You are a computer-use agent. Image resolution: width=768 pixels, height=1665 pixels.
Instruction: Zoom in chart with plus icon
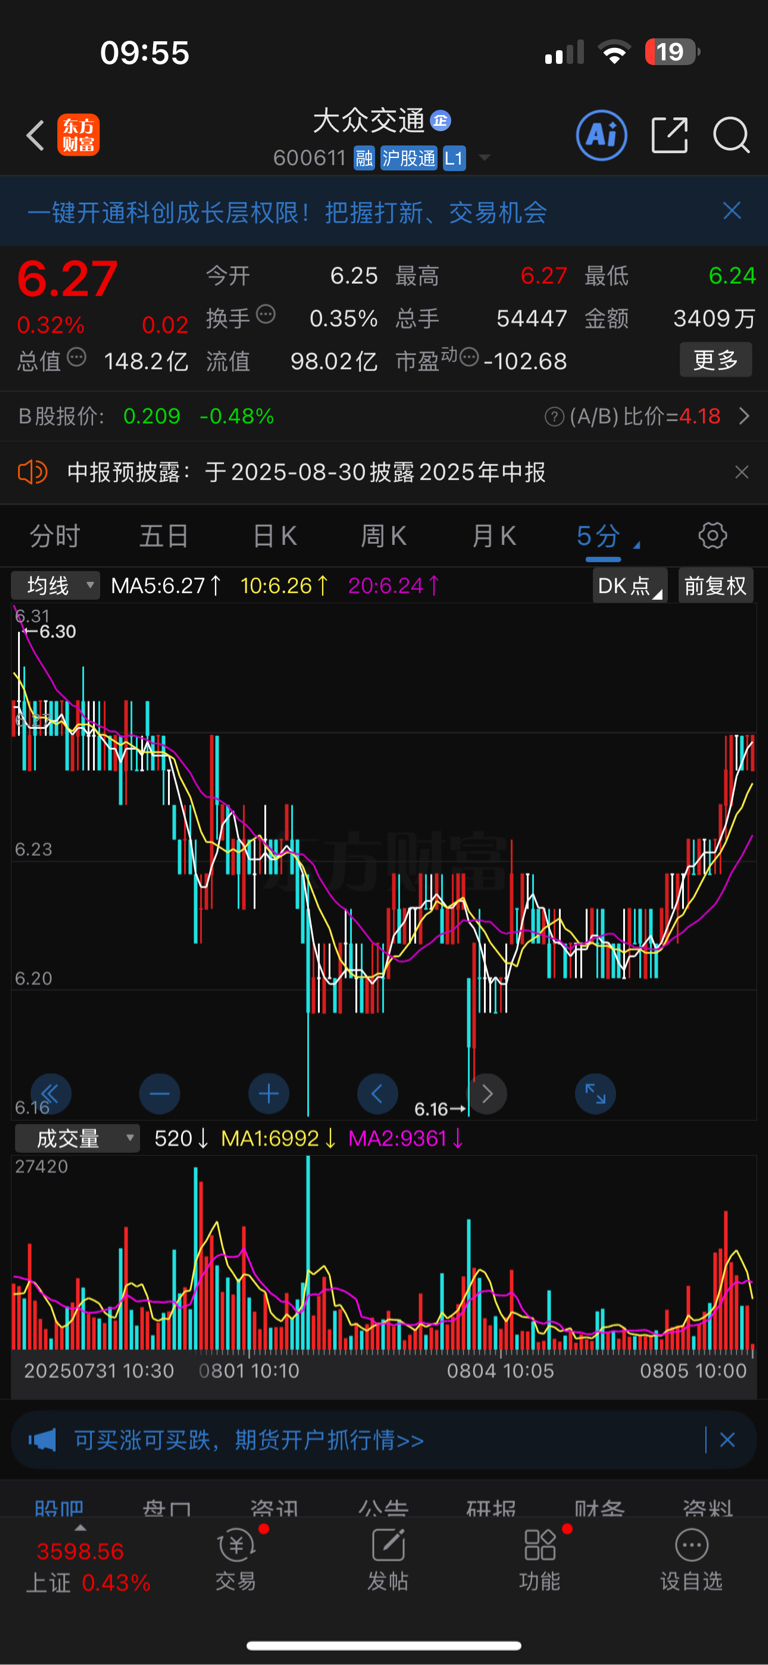[x=268, y=1093]
